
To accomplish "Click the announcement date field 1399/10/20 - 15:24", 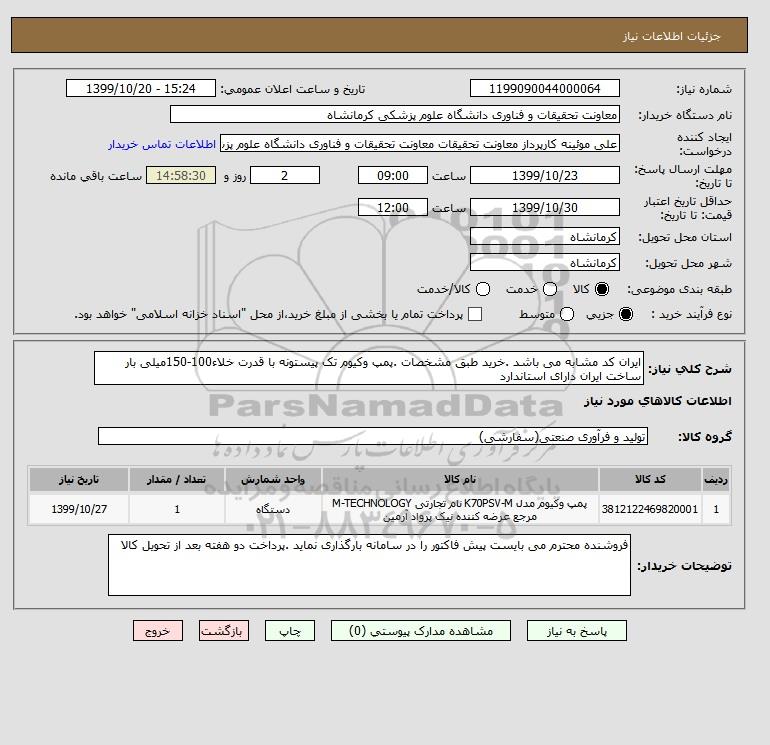I will point(141,88).
